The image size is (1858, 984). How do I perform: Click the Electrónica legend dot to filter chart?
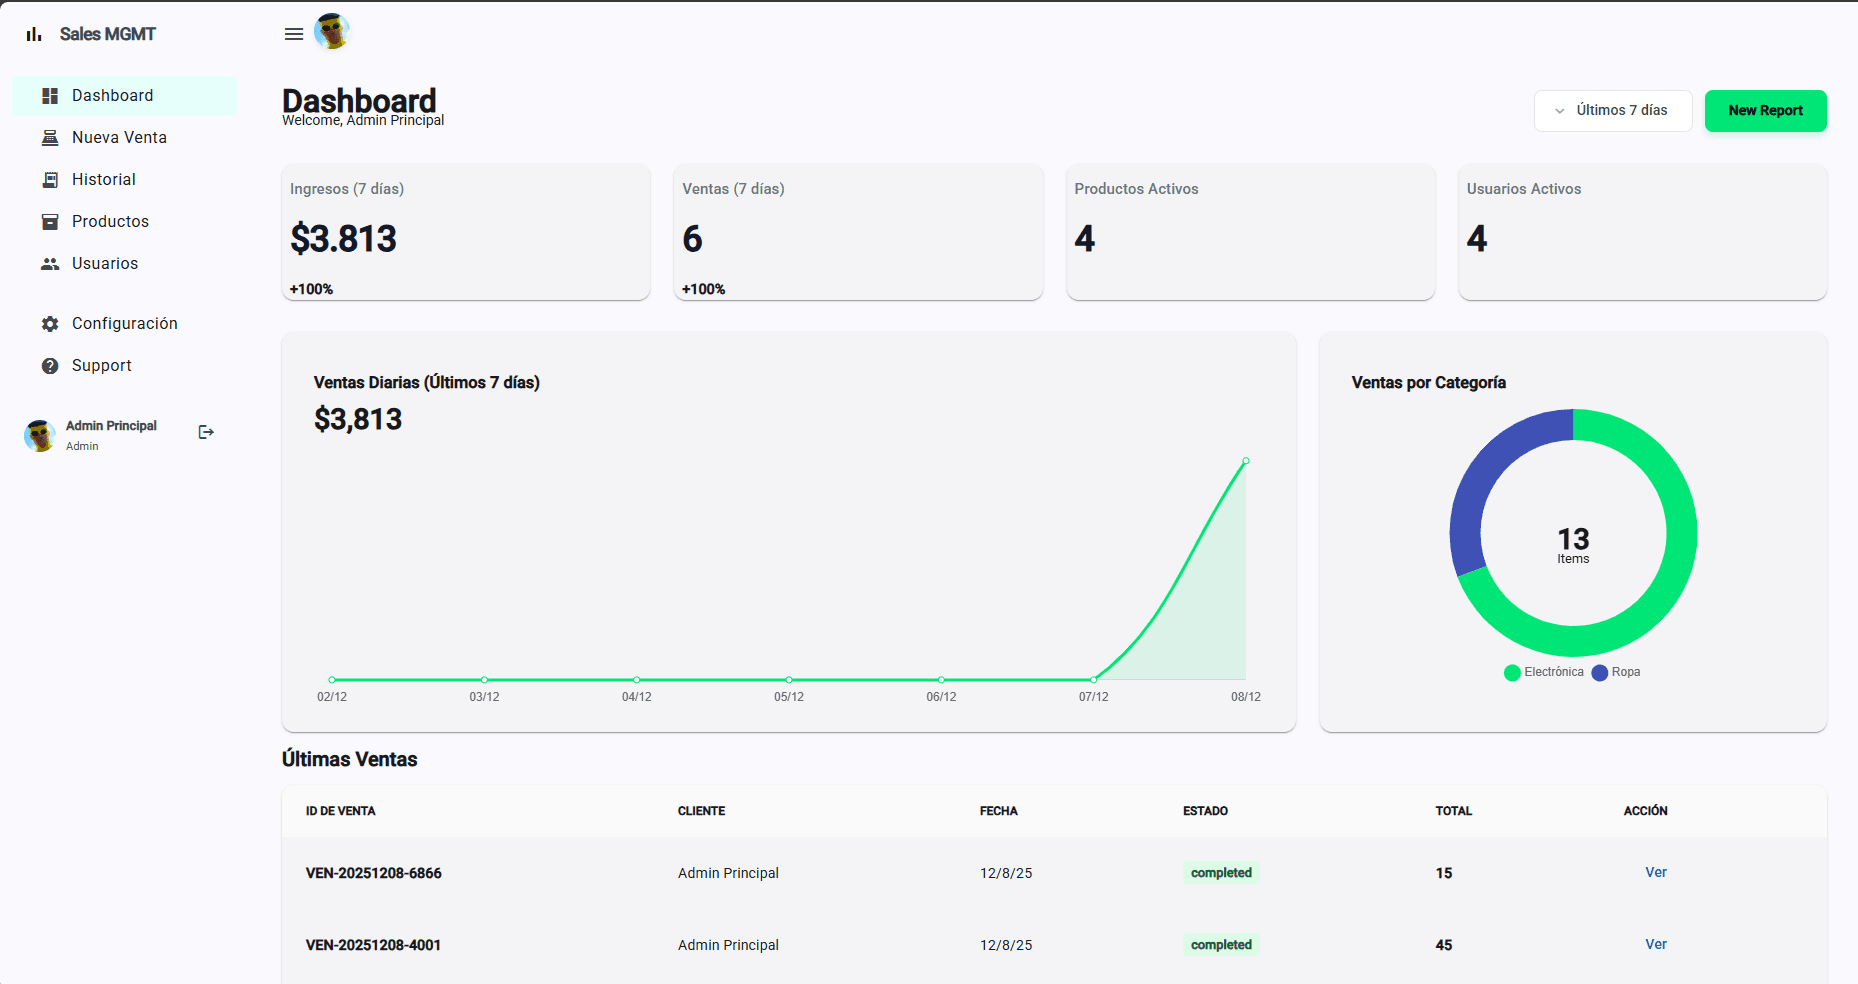click(x=1511, y=672)
